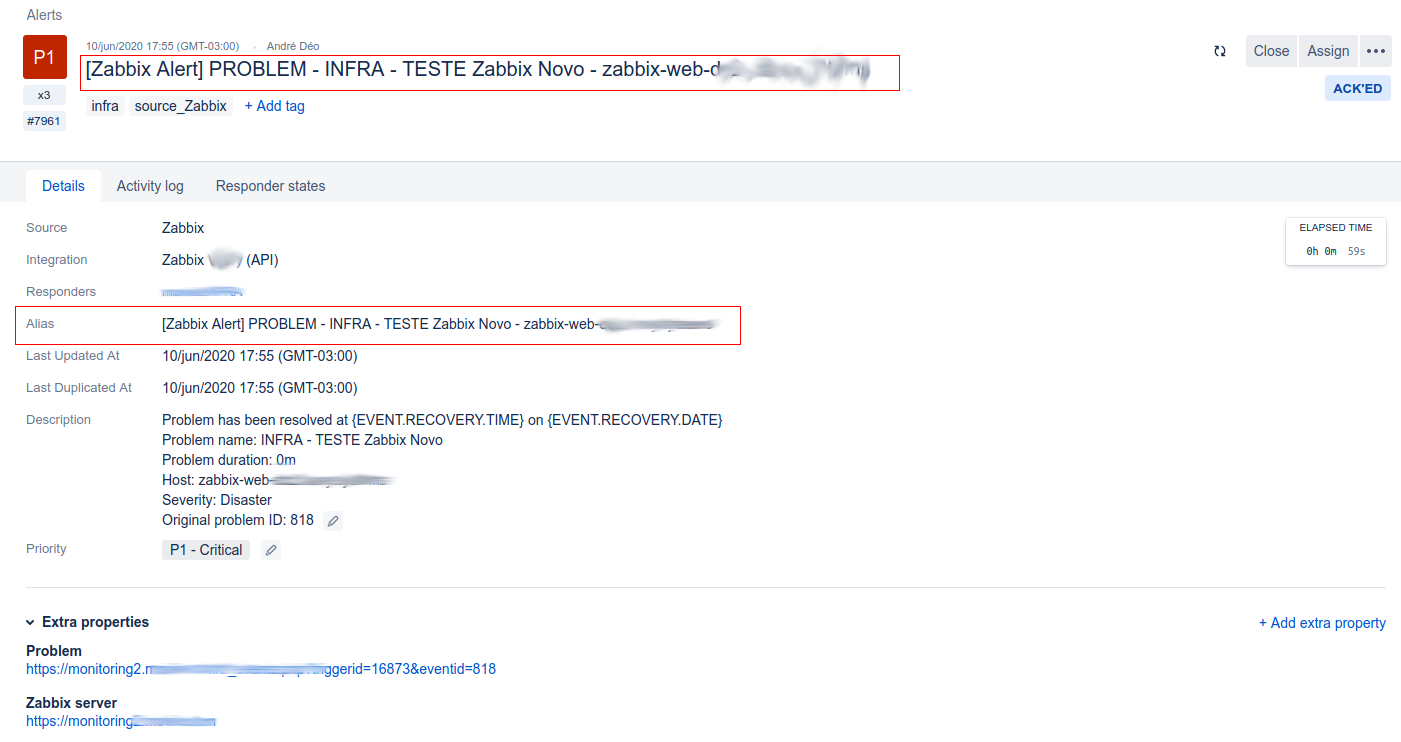Click the Alerts breadcrumb heading
This screenshot has height=742, width=1401.
[x=44, y=15]
